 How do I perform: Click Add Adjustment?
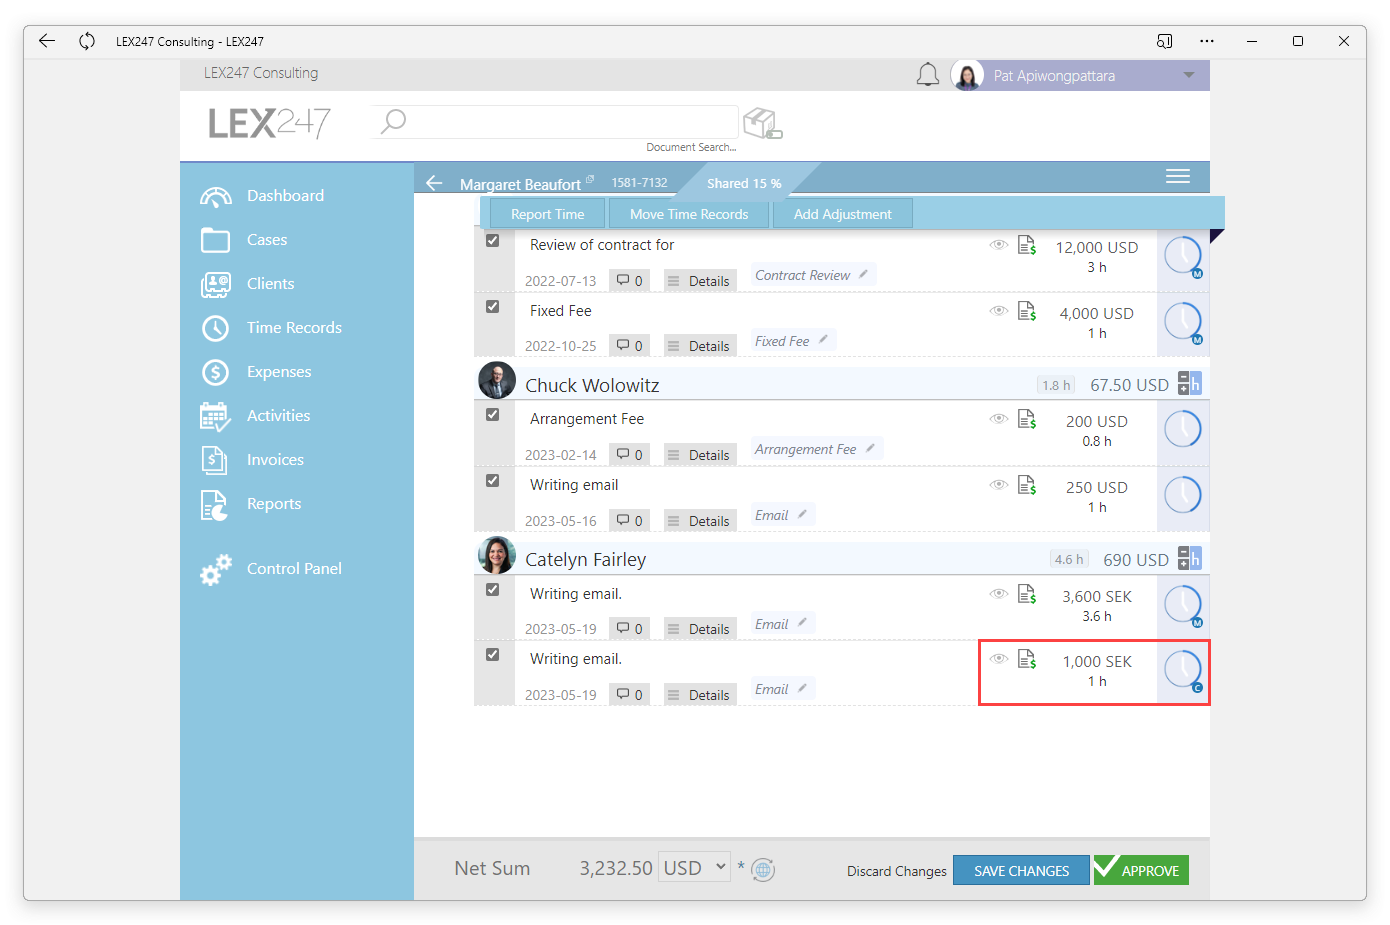843,214
